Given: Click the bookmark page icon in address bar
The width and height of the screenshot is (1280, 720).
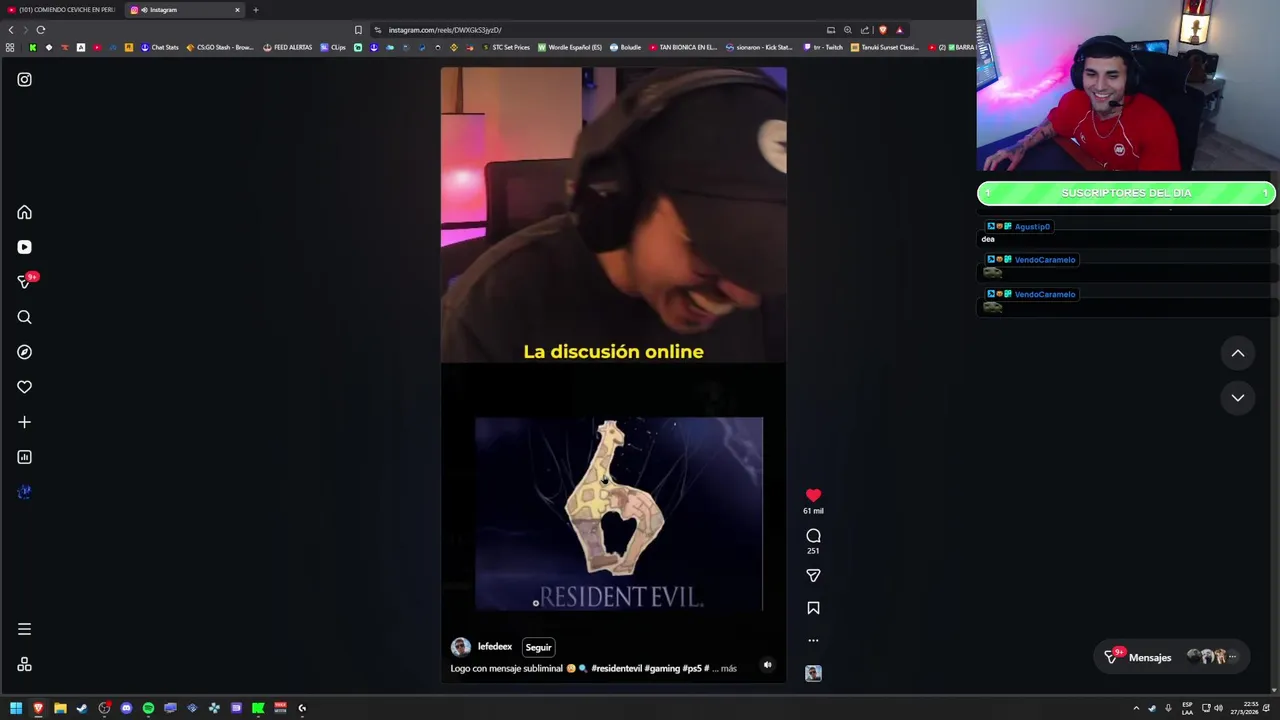Looking at the screenshot, I should coord(358,30).
